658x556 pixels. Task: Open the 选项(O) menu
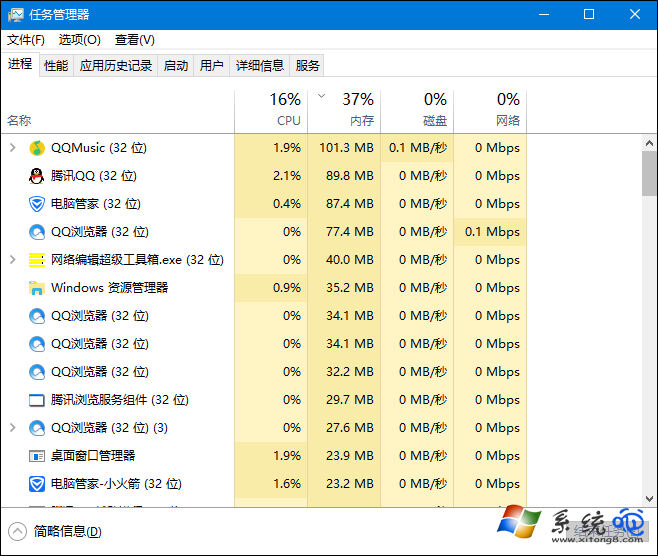80,40
